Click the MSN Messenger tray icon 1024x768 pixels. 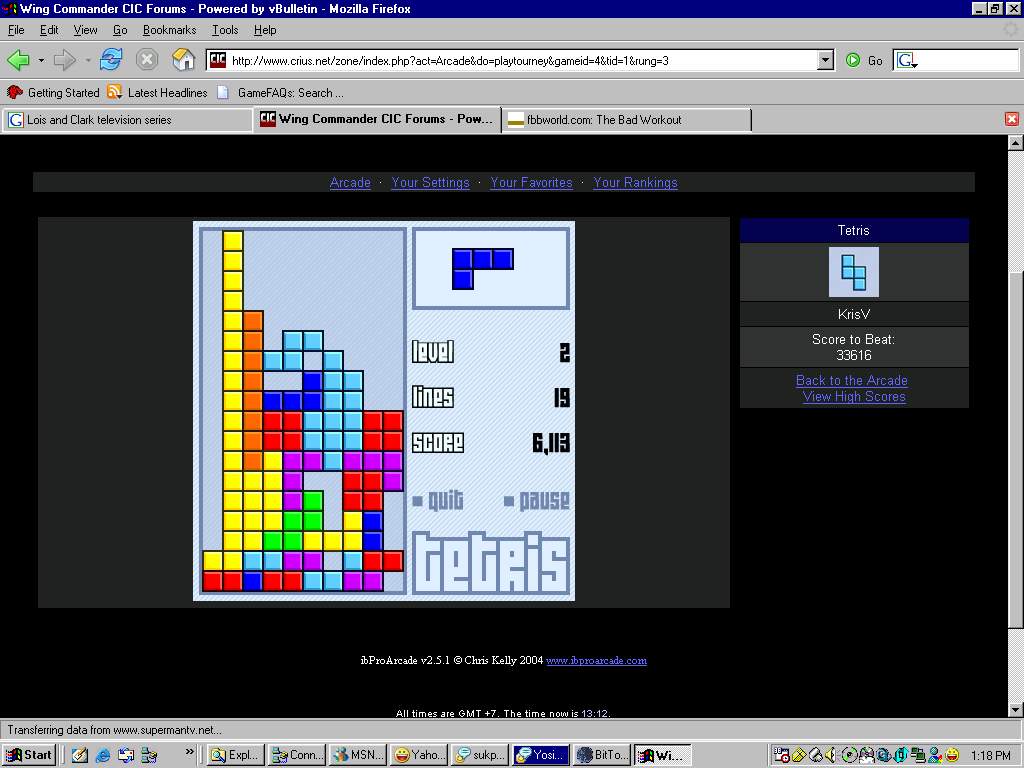[935, 755]
